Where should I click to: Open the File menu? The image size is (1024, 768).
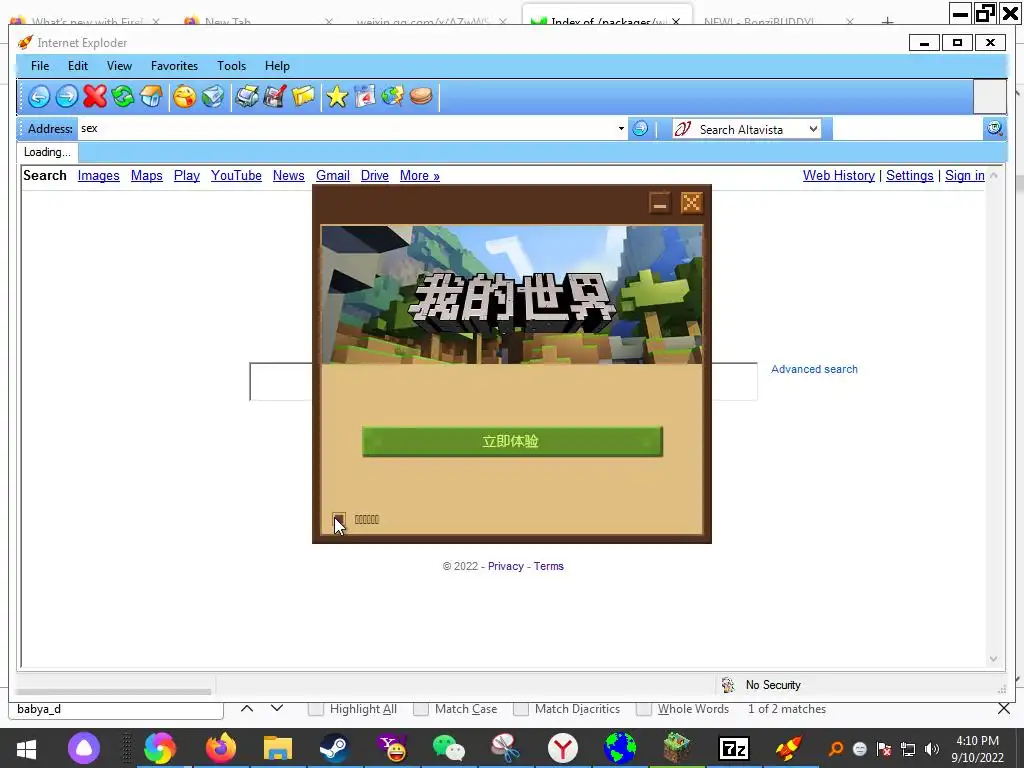click(x=40, y=66)
